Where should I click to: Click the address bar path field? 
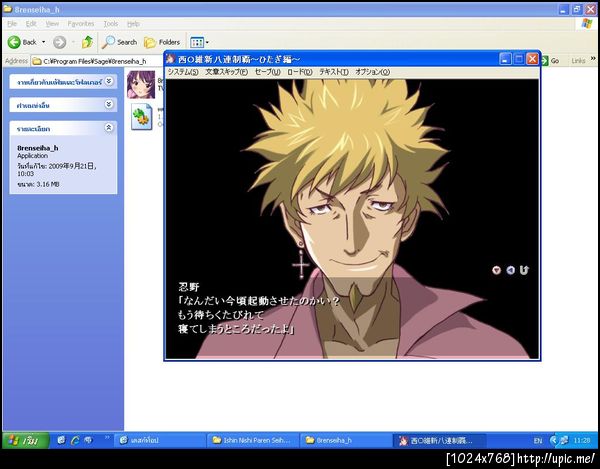[98, 61]
